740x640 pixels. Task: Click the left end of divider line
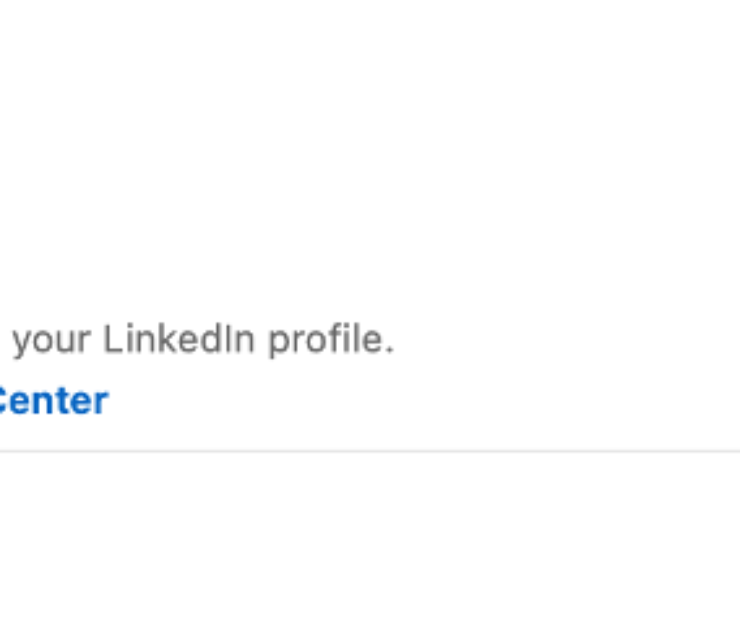(x=6, y=451)
